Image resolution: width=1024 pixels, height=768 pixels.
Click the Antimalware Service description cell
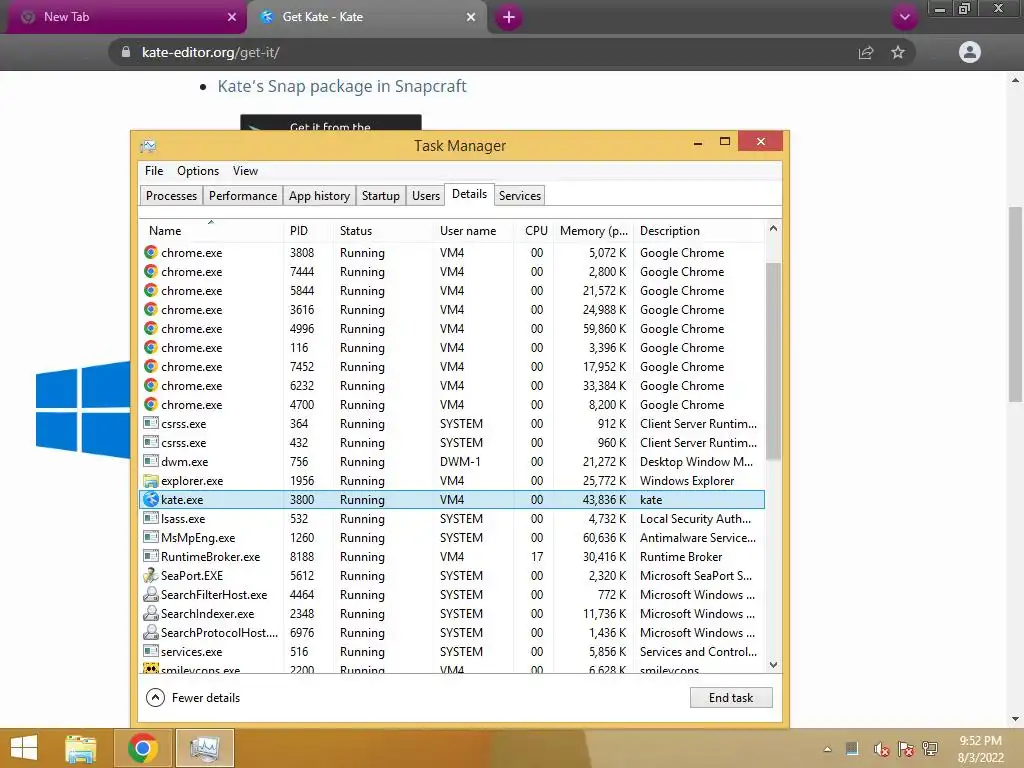[x=697, y=538]
